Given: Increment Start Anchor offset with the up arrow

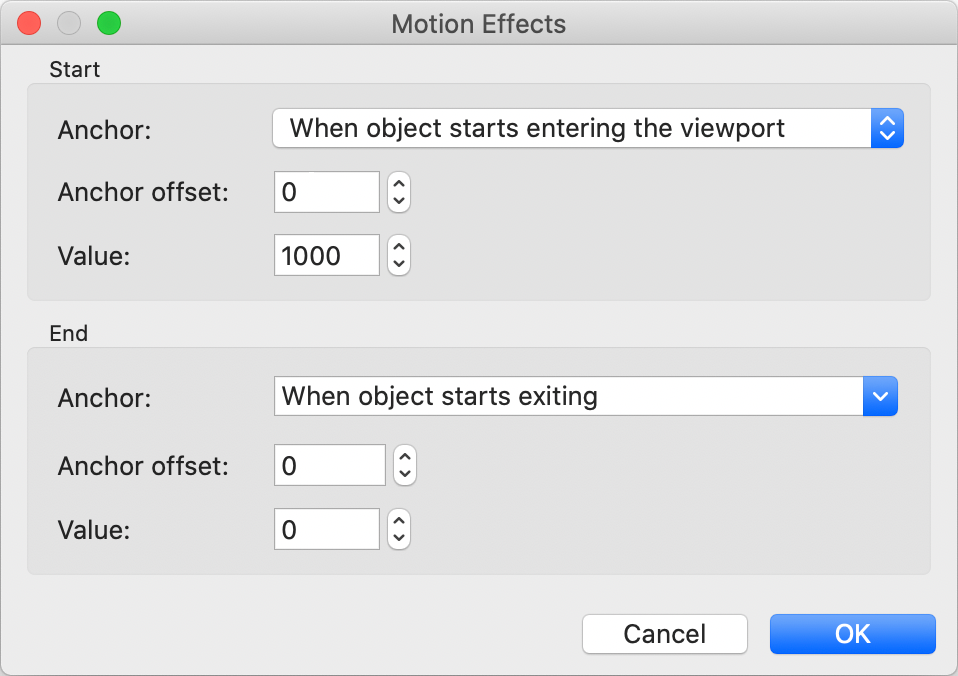Looking at the screenshot, I should 399,183.
